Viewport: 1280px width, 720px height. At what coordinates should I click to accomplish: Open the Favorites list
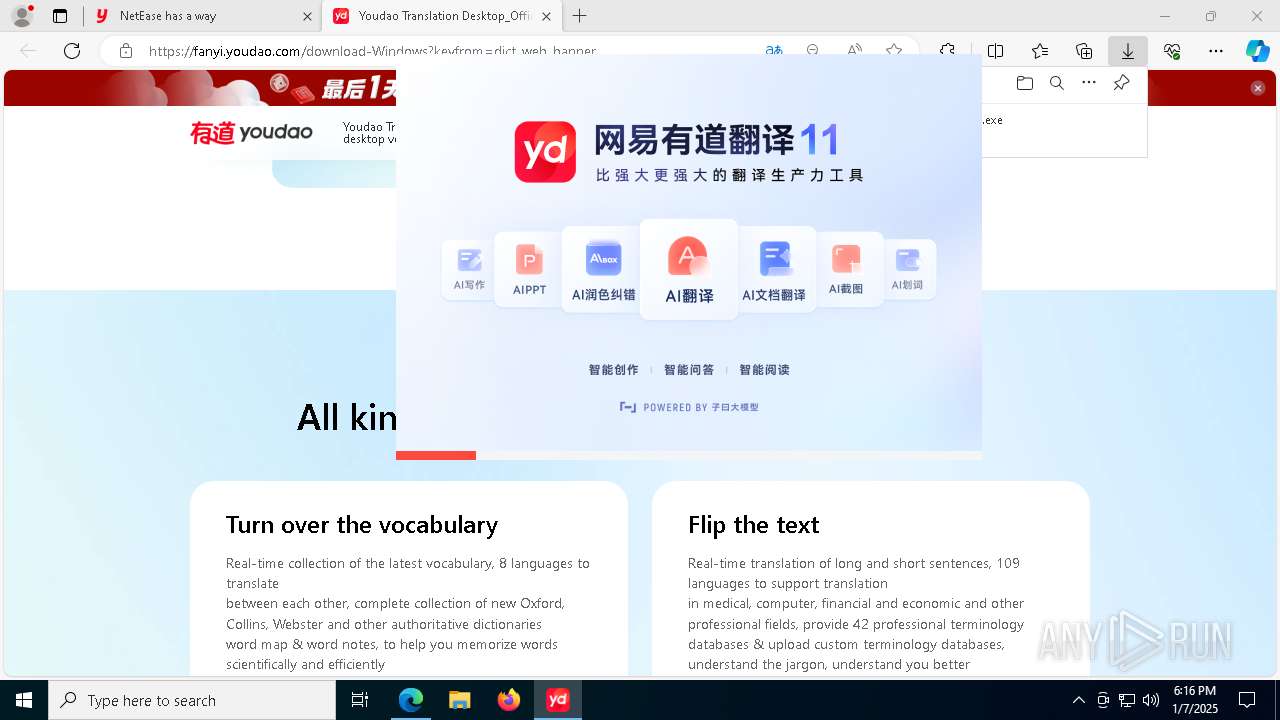click(1039, 51)
